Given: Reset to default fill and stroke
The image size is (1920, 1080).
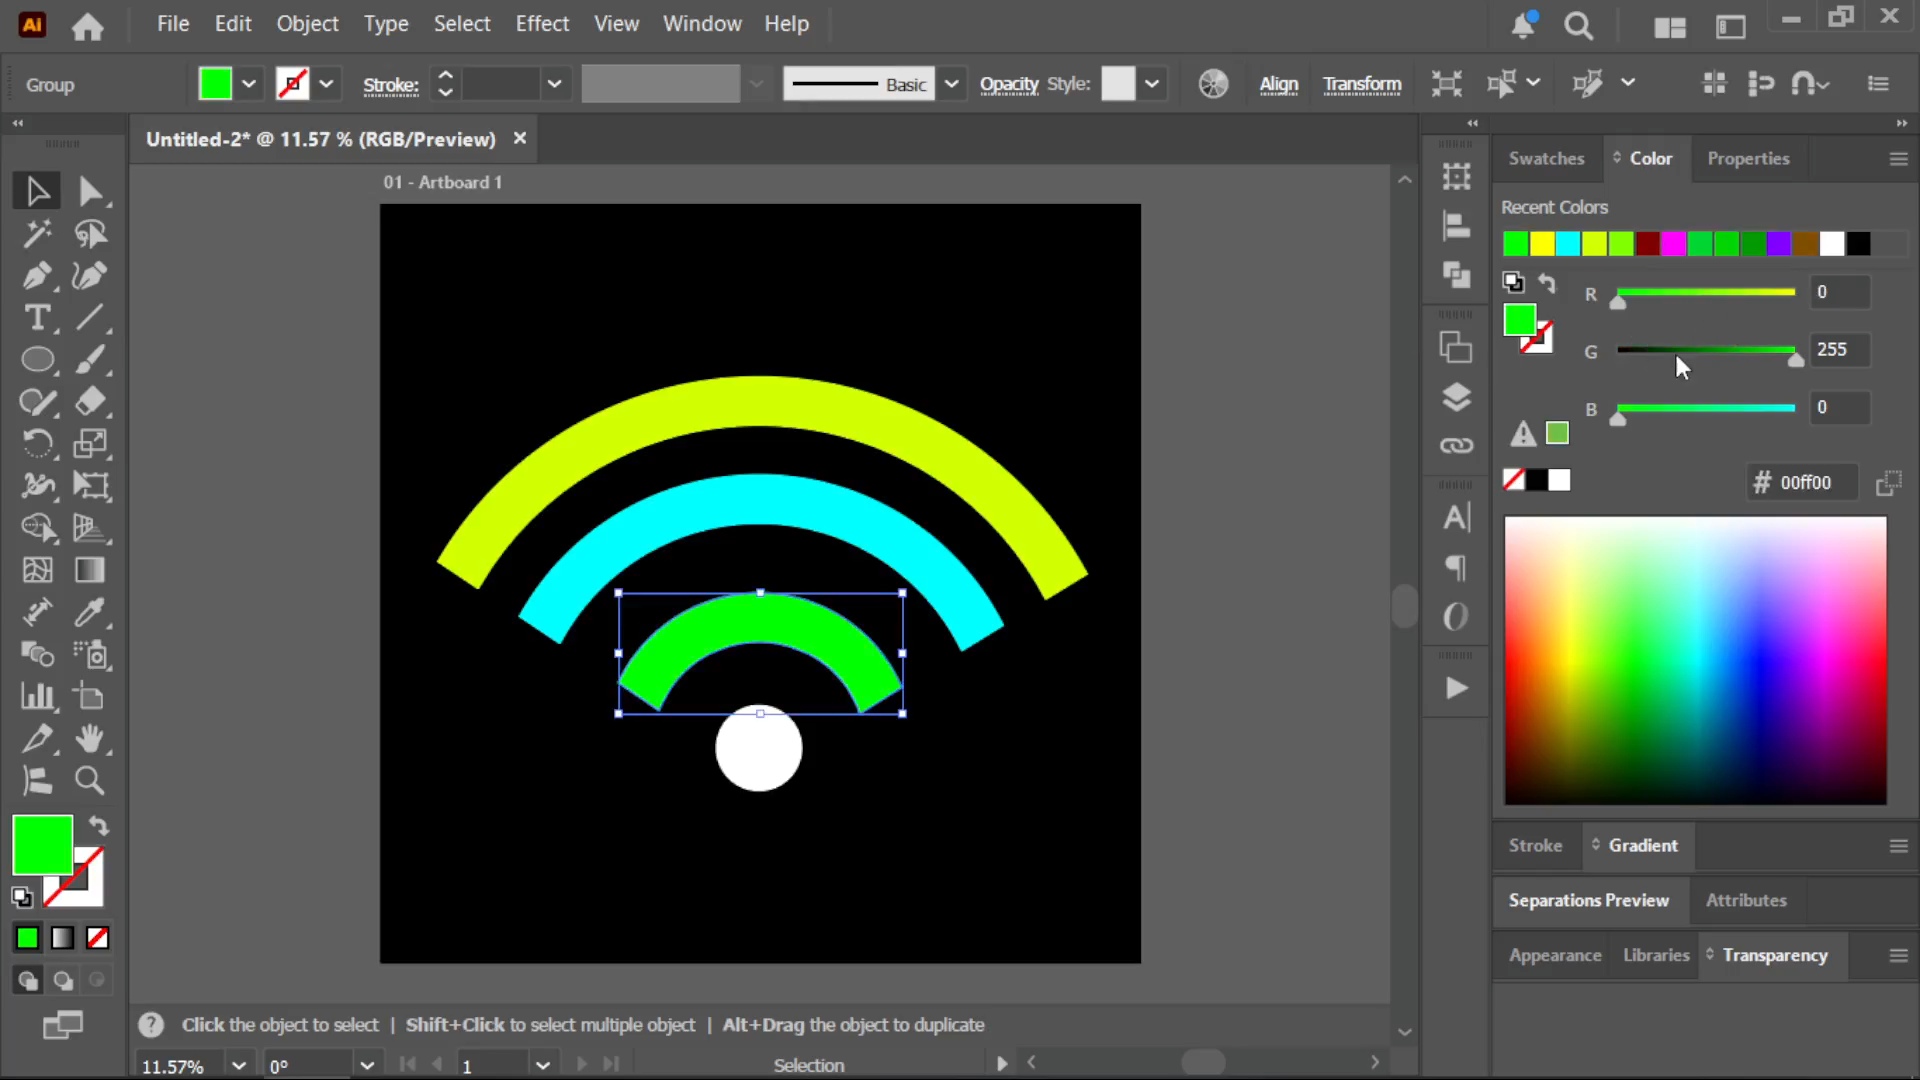Looking at the screenshot, I should (x=22, y=897).
